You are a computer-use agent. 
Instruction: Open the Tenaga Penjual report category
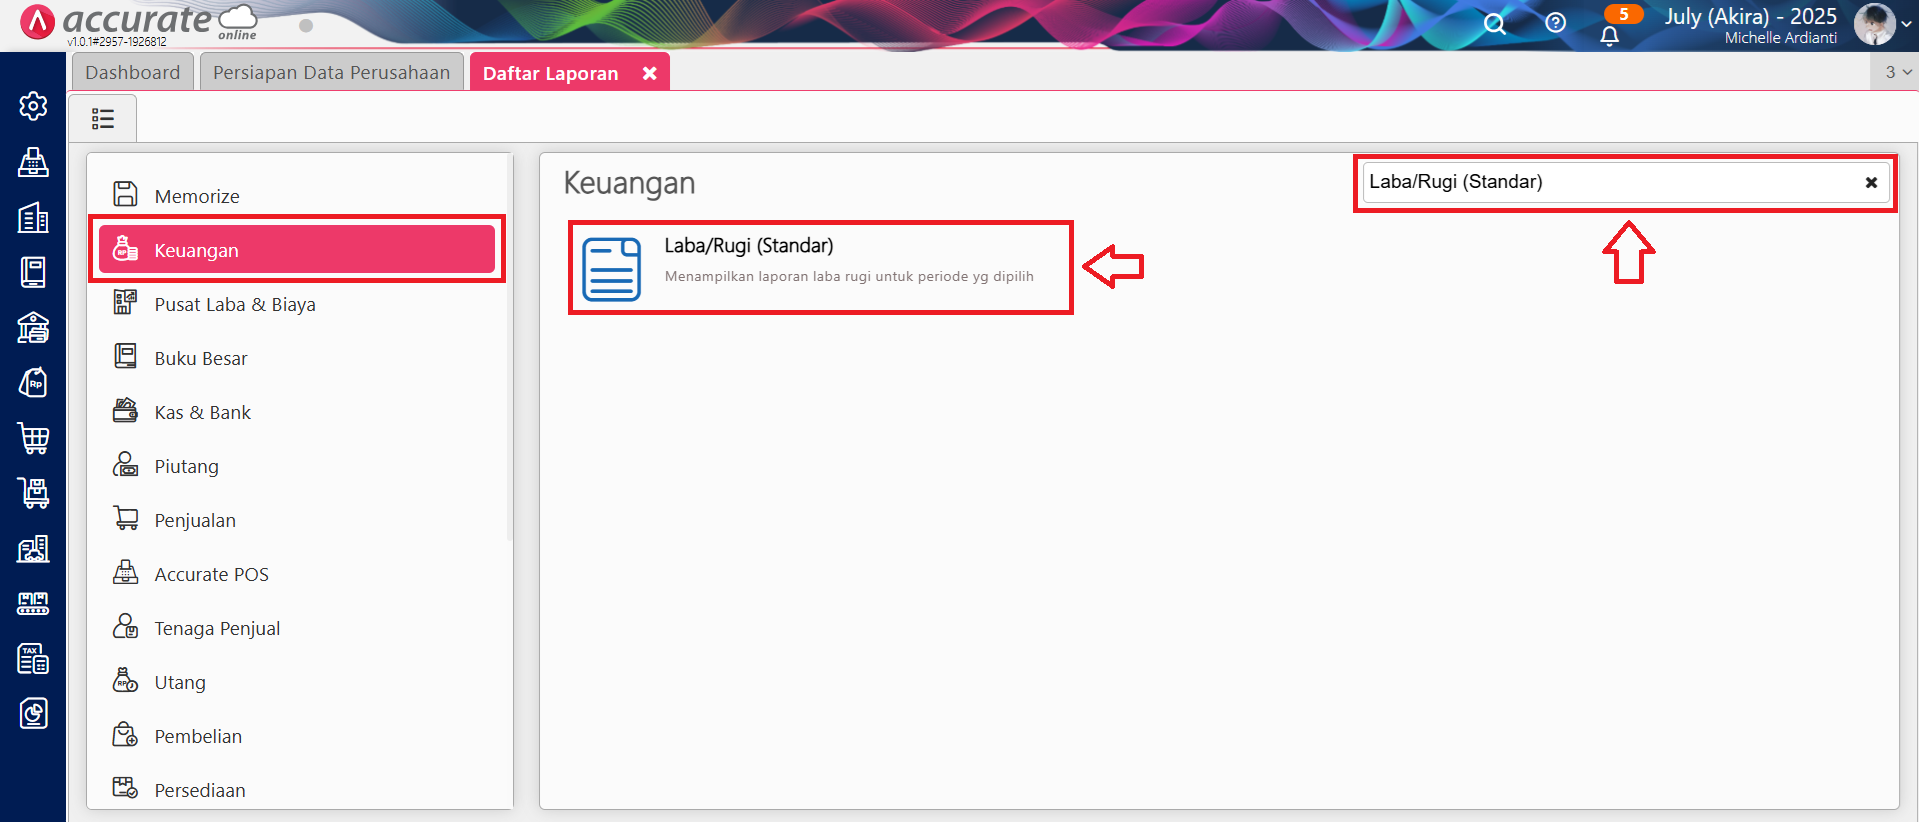pos(297,628)
